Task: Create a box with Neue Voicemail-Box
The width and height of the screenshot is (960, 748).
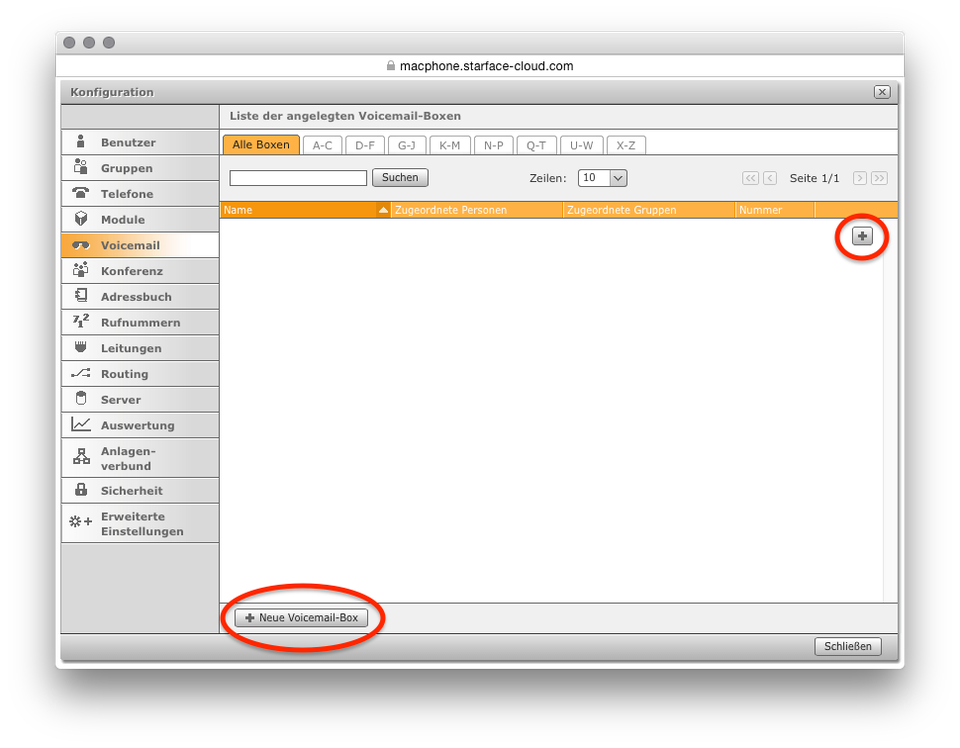Action: [300, 618]
